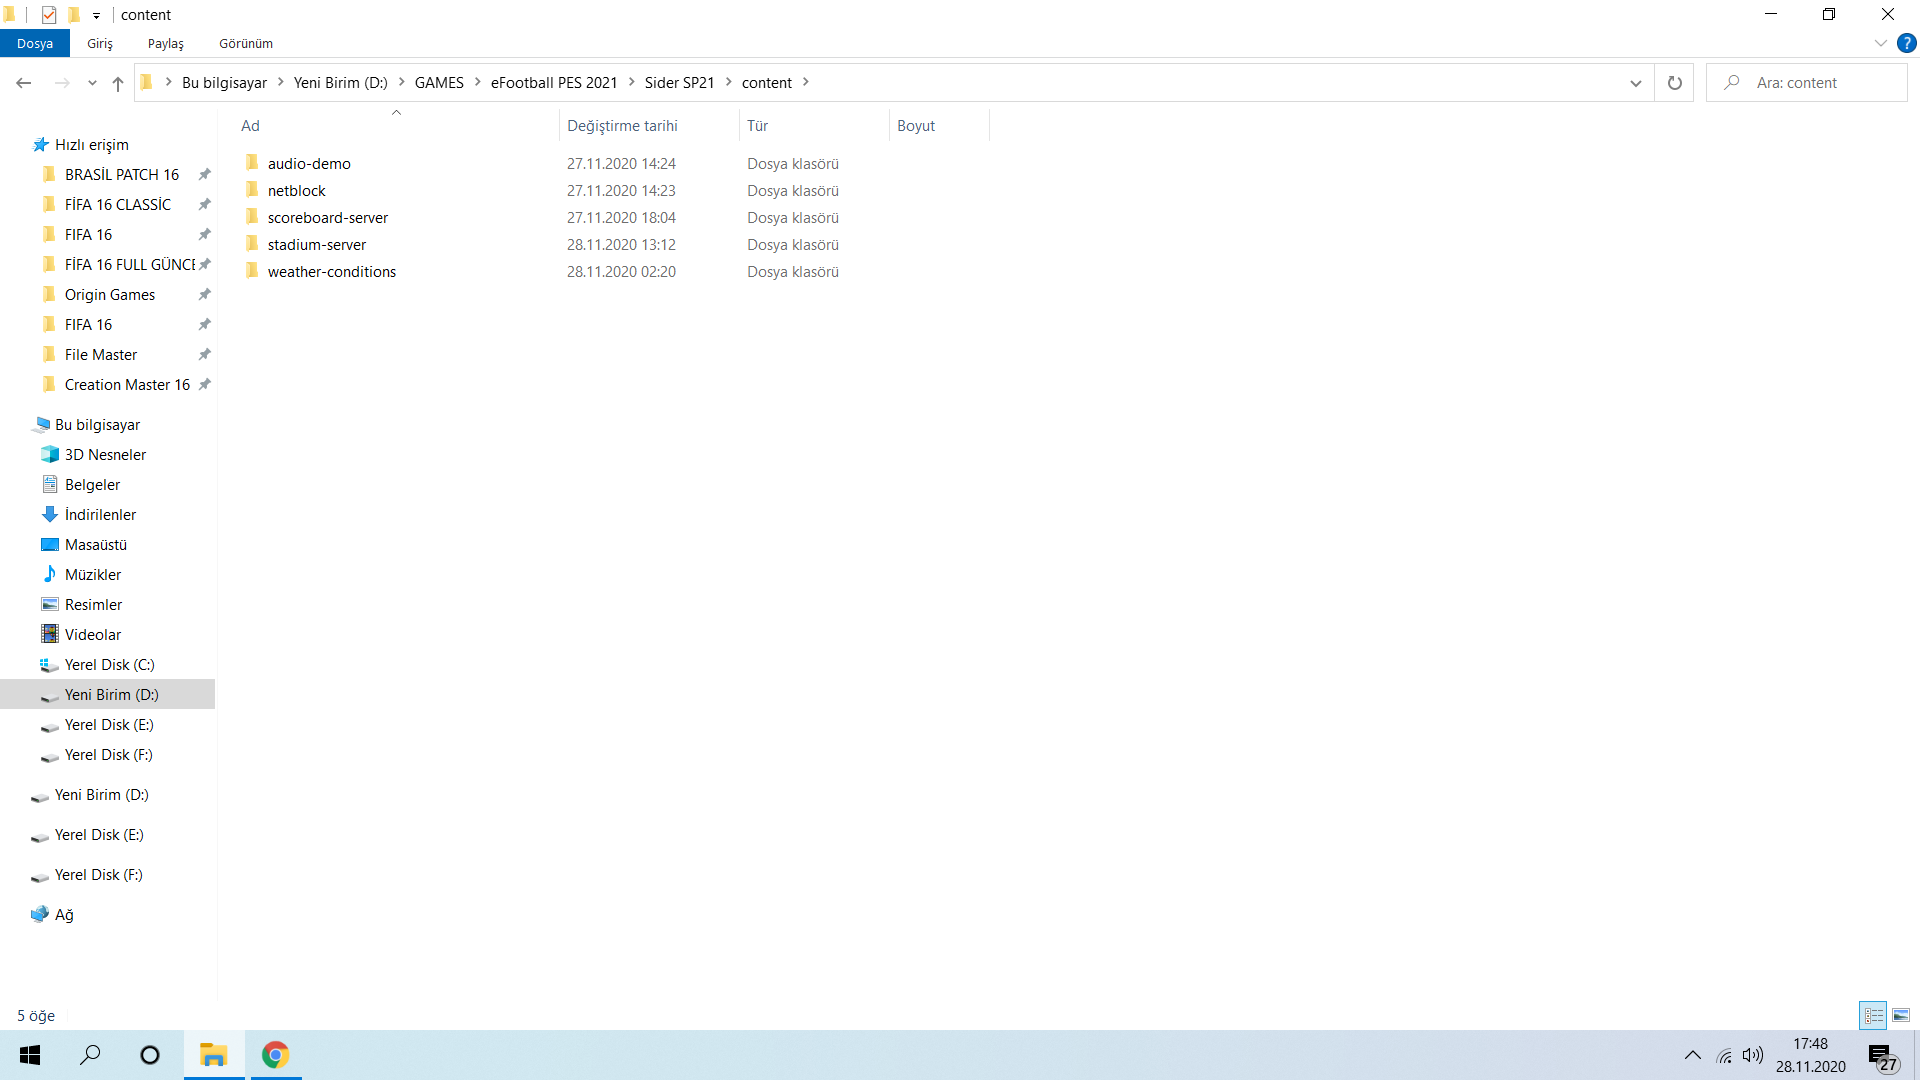Open the help question mark icon
Image resolution: width=1920 pixels, height=1080 pixels.
click(1907, 43)
